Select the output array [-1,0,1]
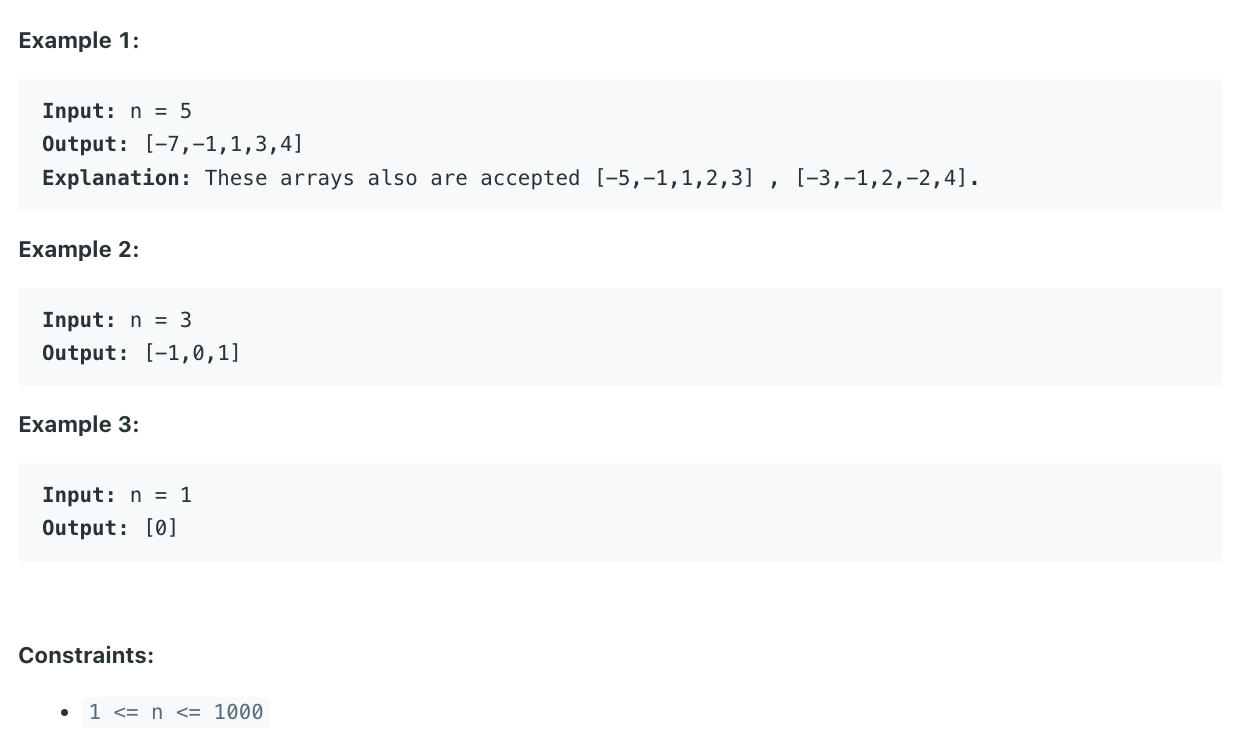 click(193, 353)
